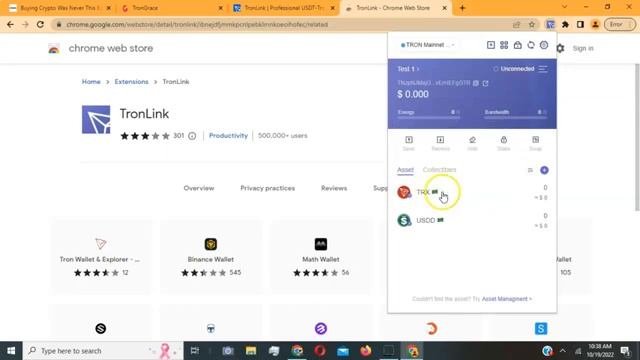Open the tab search dropdown arrow
This screenshot has width=640, height=360.
point(564,7)
